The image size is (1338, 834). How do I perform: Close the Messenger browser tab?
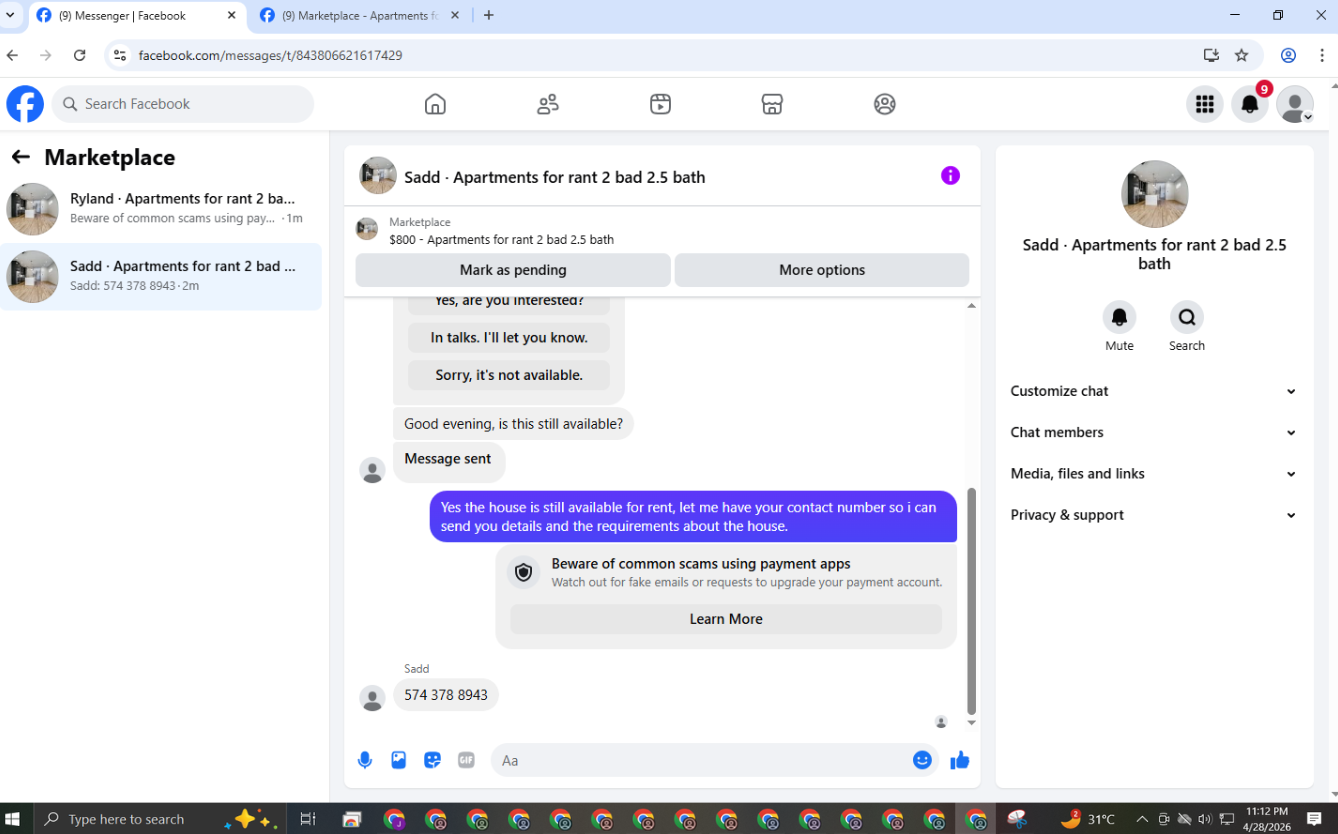231,15
